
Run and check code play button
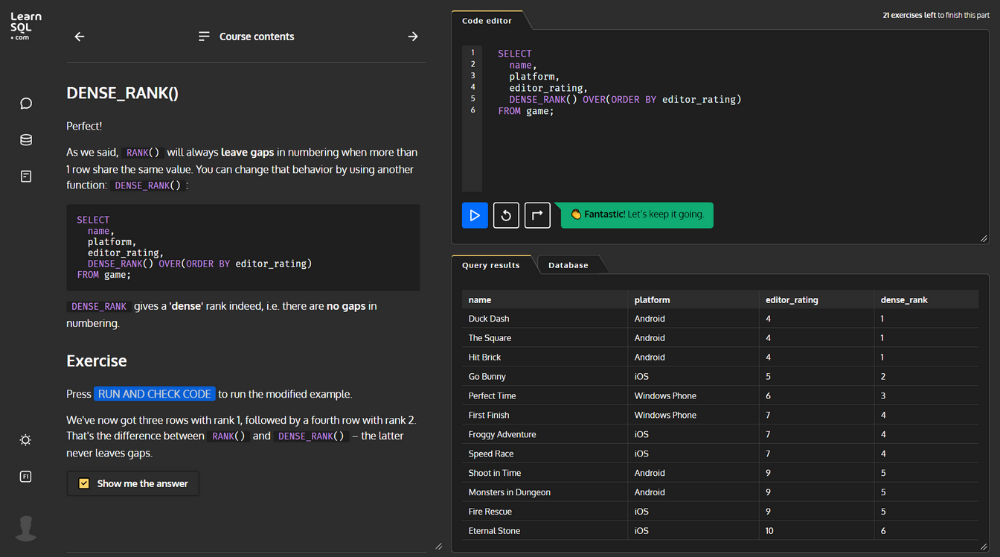pyautogui.click(x=474, y=215)
